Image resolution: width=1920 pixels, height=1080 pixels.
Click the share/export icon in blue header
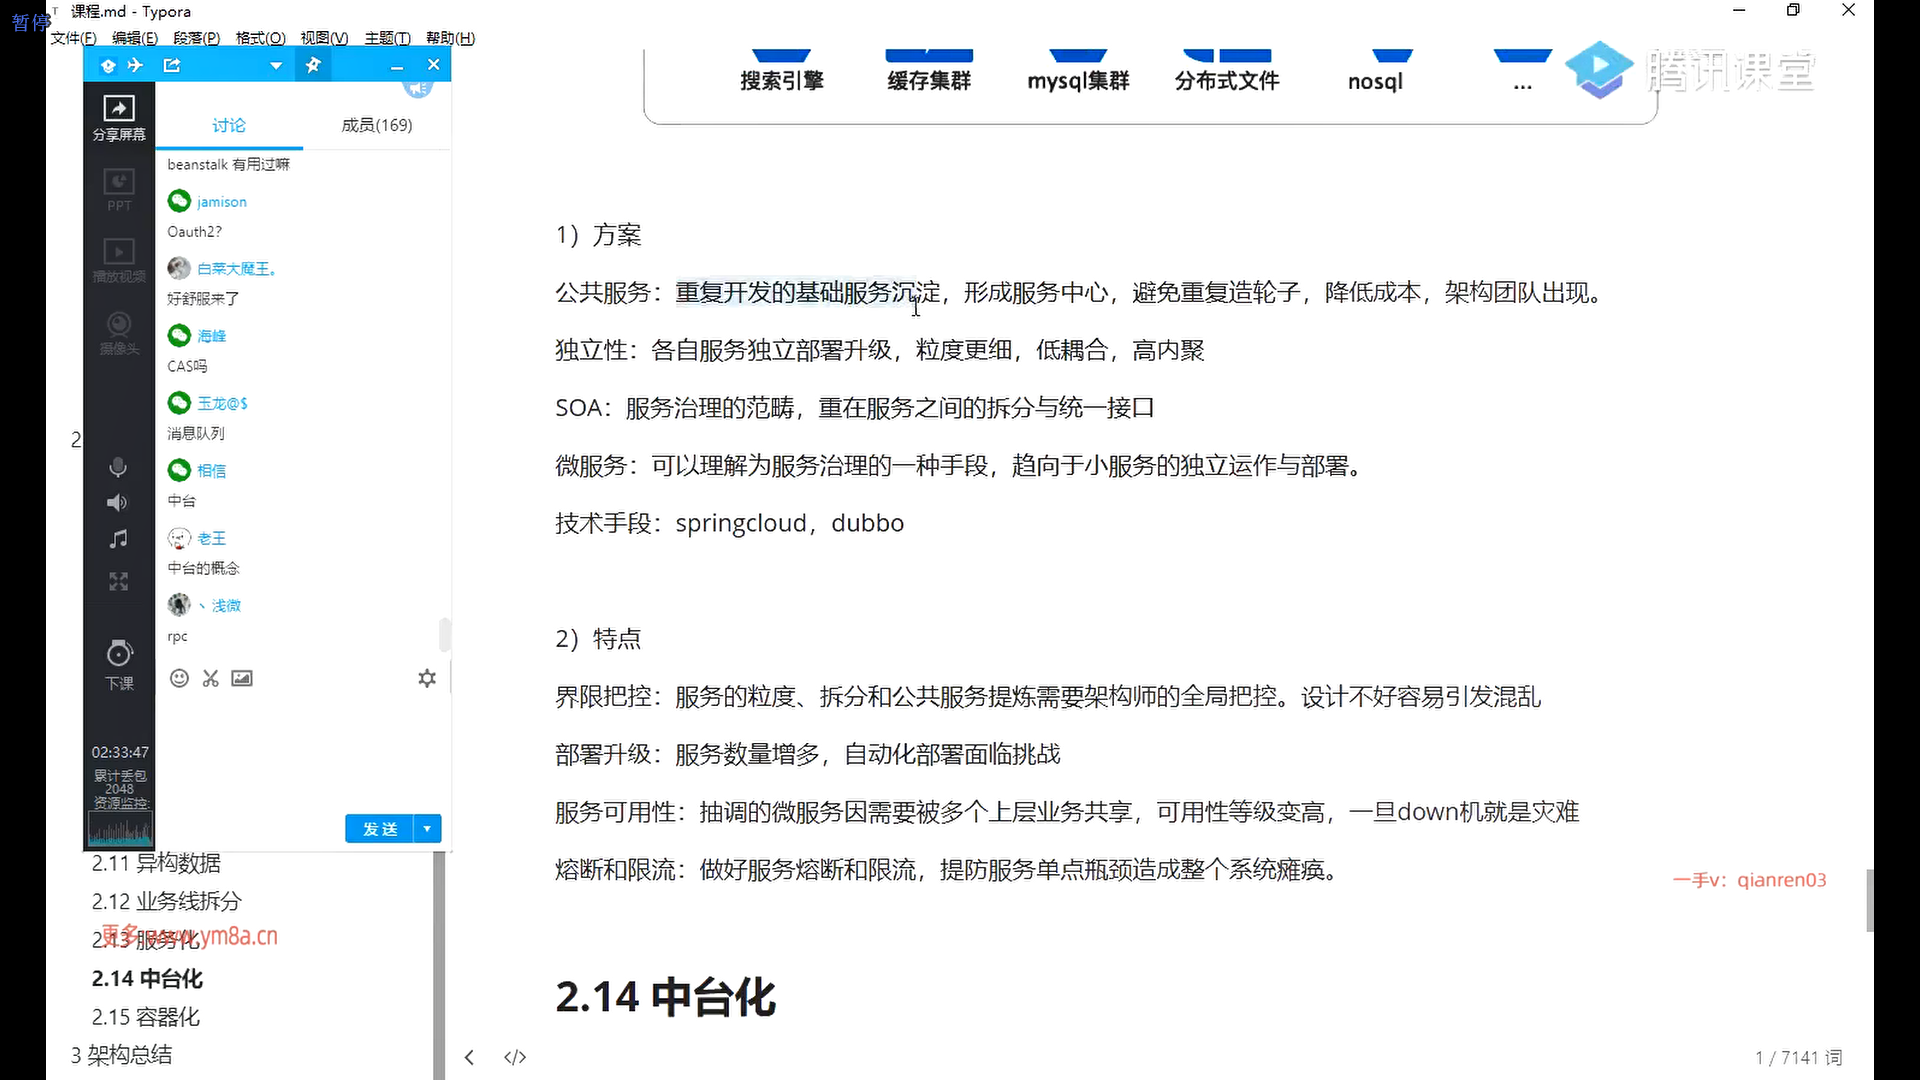coord(172,65)
